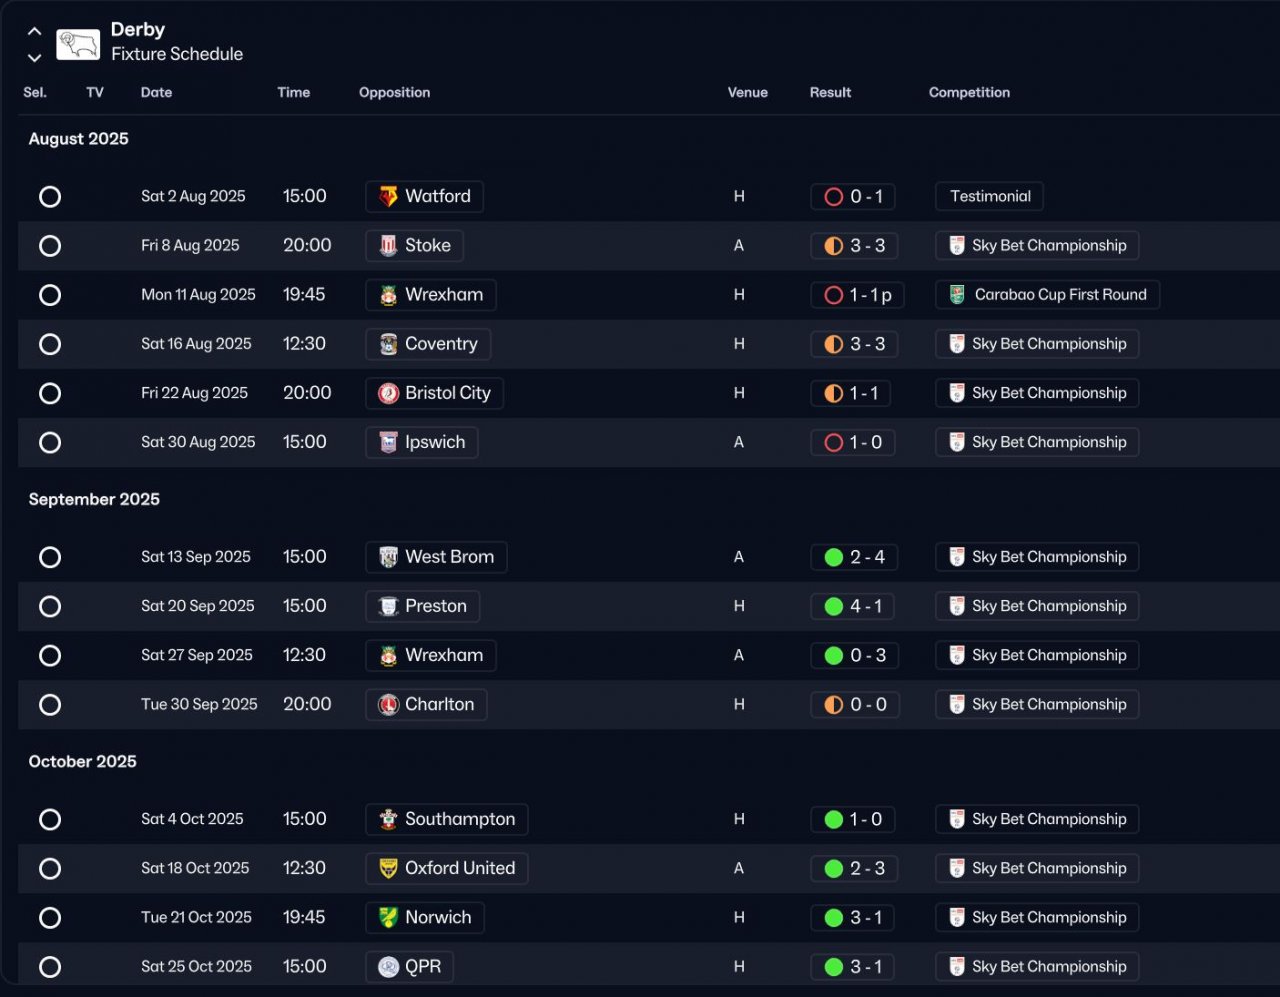Image resolution: width=1280 pixels, height=997 pixels.
Task: Go to previous team with up chevron
Action: point(34,32)
